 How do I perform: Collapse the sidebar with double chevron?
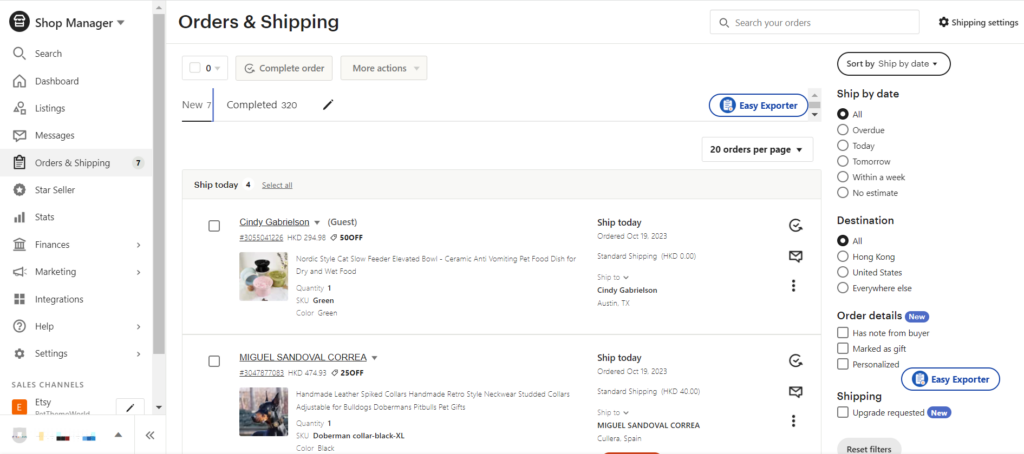[x=150, y=435]
